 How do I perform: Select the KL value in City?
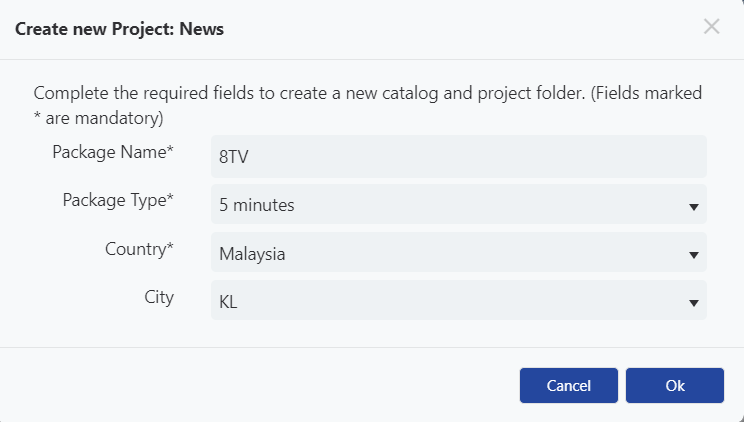point(228,302)
